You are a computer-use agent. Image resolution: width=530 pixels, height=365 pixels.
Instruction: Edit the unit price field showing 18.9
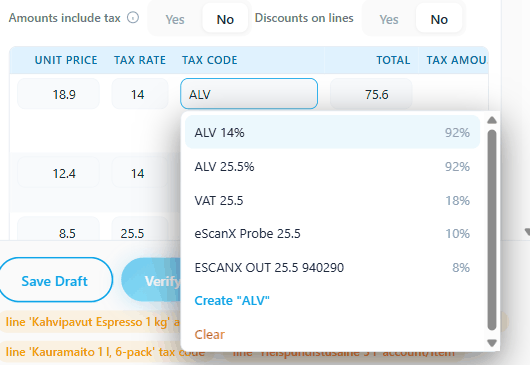click(58, 94)
